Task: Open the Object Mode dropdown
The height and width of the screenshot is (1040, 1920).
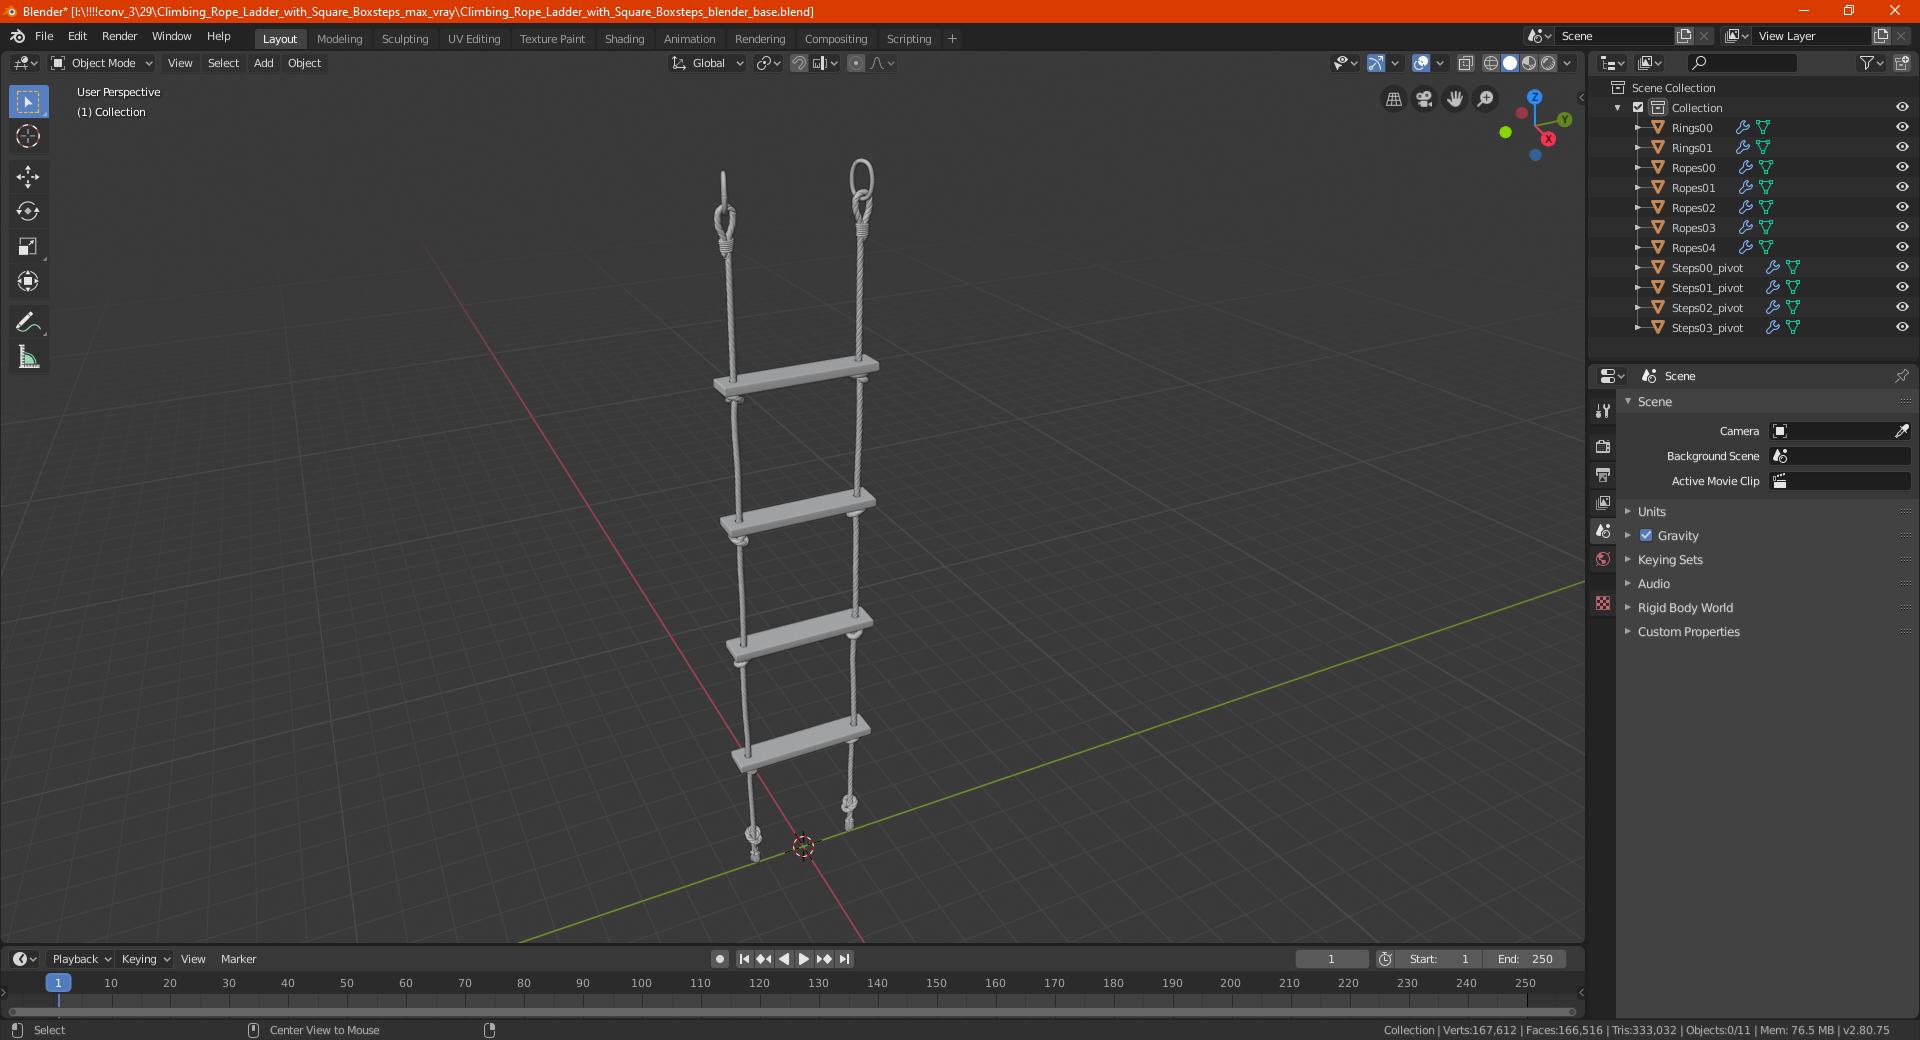Action: click(101, 63)
